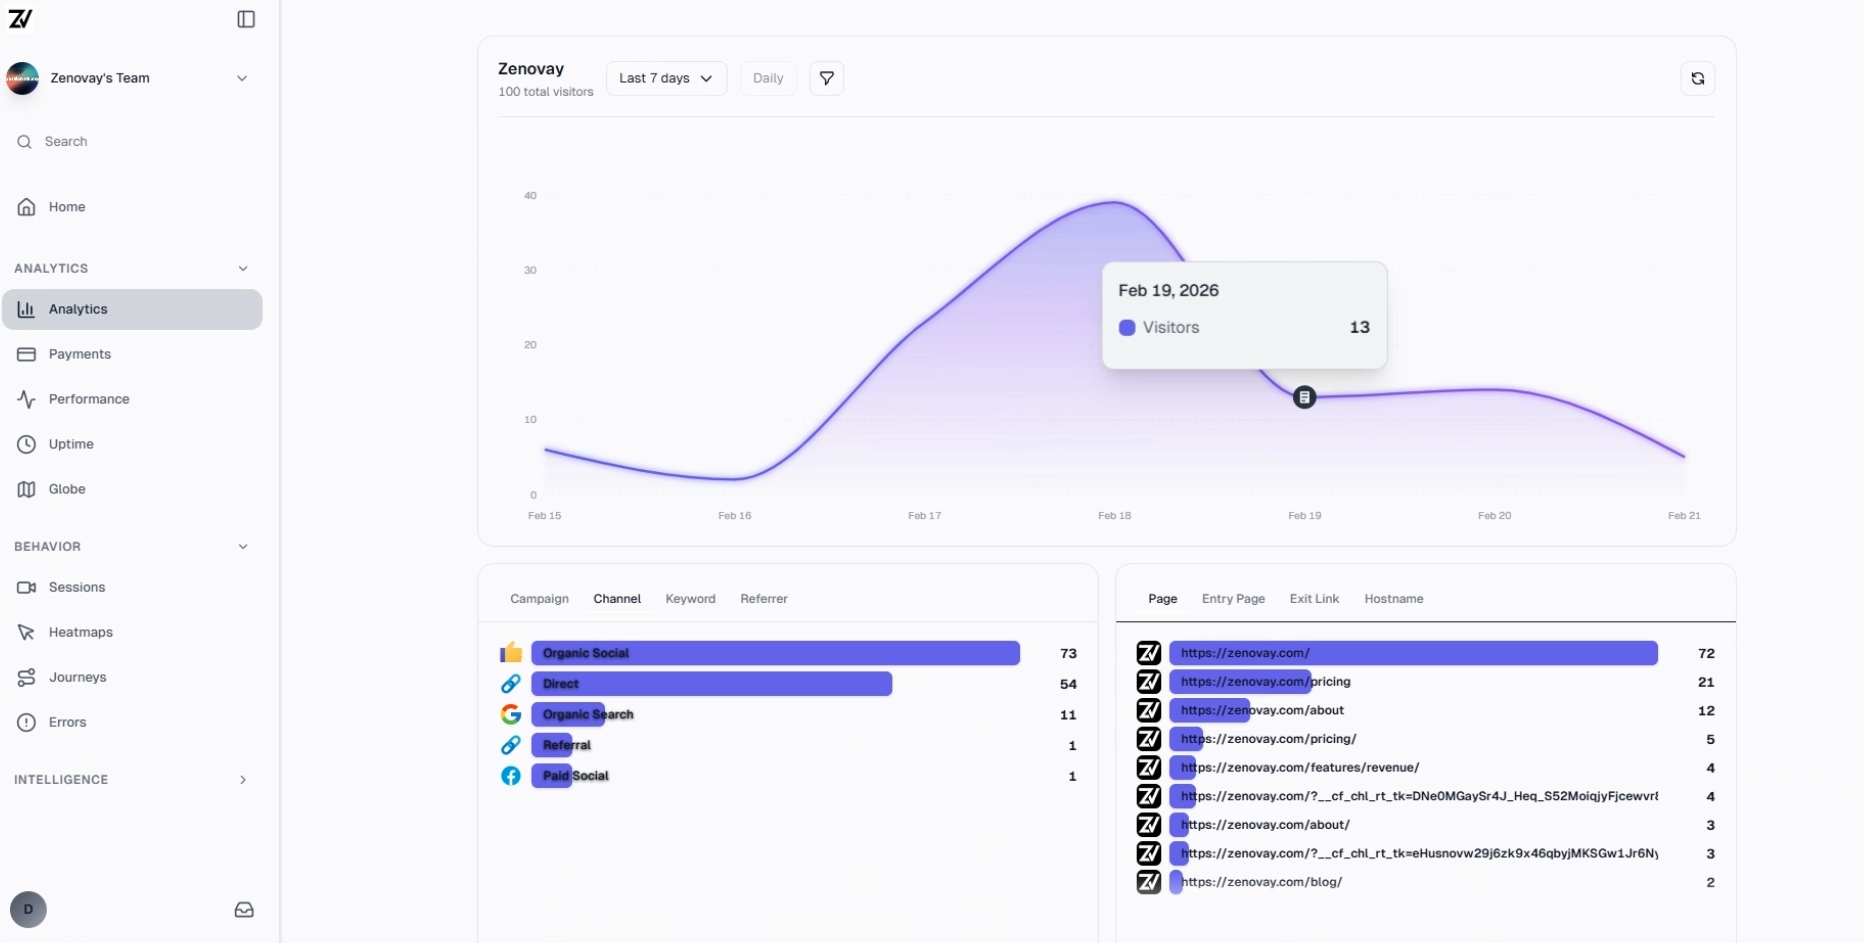Click the Zenovay logo at top left
The width and height of the screenshot is (1864, 943).
click(x=21, y=19)
